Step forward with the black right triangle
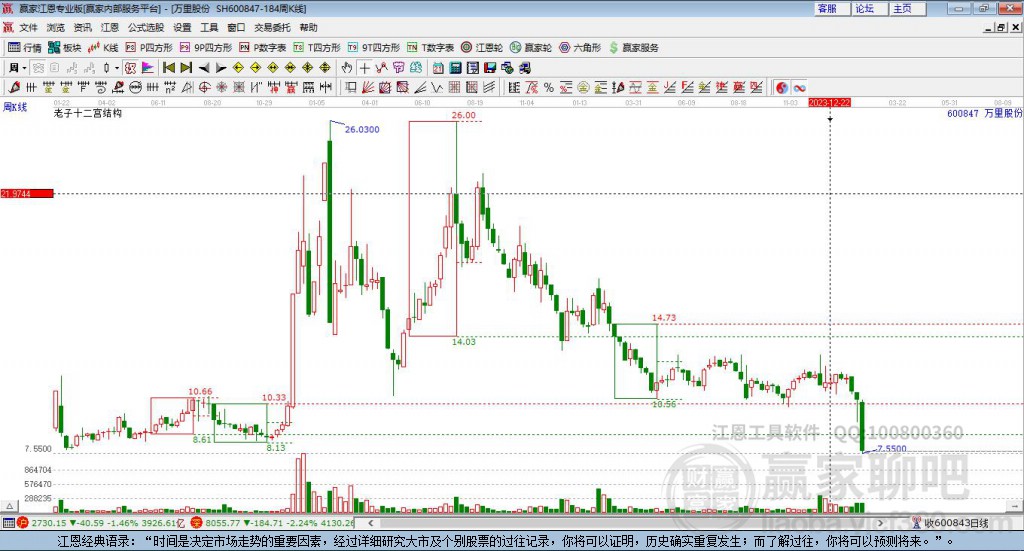Screen dimensions: 1024x551 221,68
